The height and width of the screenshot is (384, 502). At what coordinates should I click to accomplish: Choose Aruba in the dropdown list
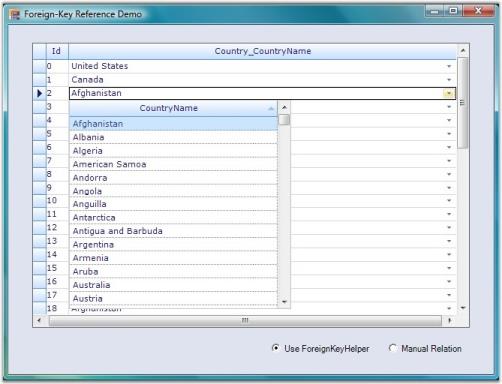coord(173,272)
